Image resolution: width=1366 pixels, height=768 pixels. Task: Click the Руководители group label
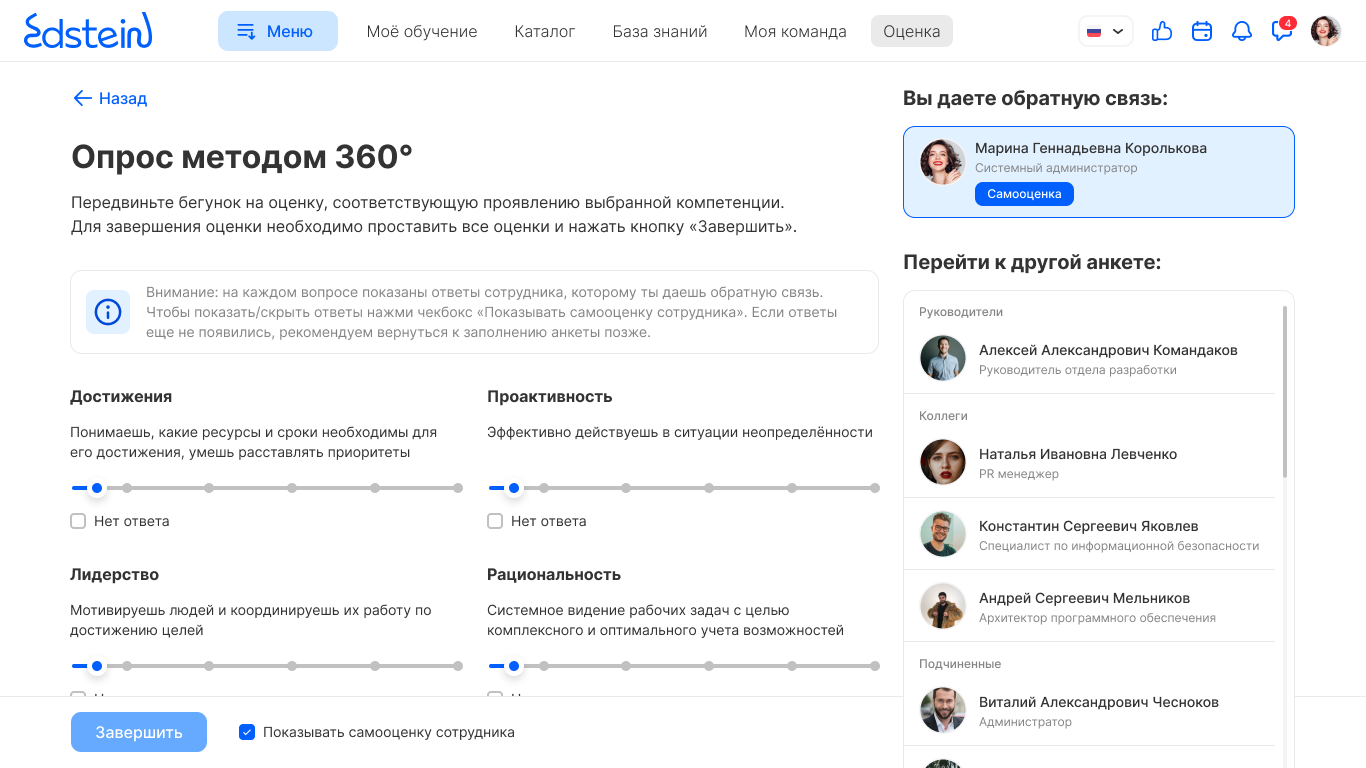point(961,312)
